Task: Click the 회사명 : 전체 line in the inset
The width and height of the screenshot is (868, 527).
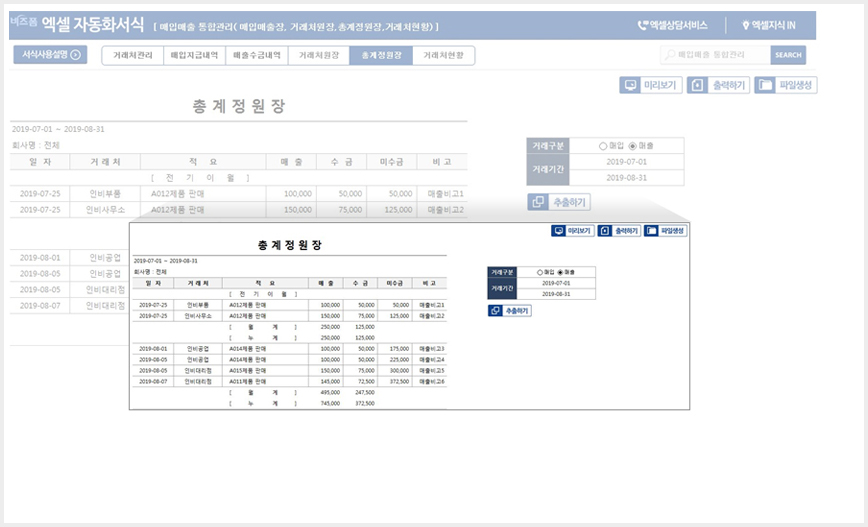Action: pos(150,272)
